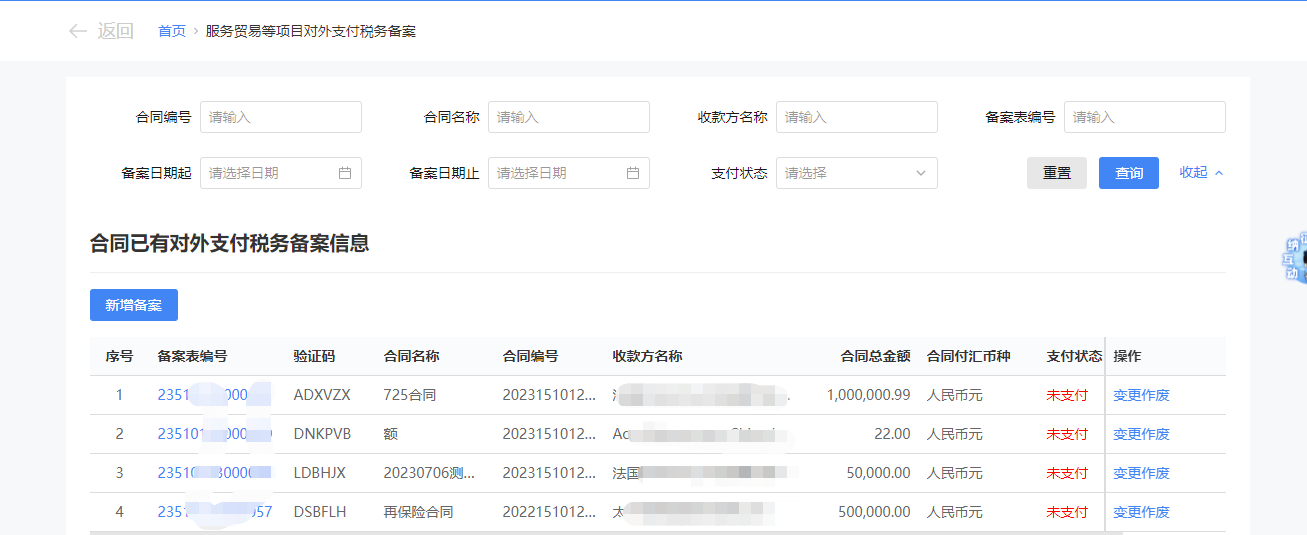Open calendar icon in 备案日期止 field
The image size is (1307, 535).
point(633,173)
